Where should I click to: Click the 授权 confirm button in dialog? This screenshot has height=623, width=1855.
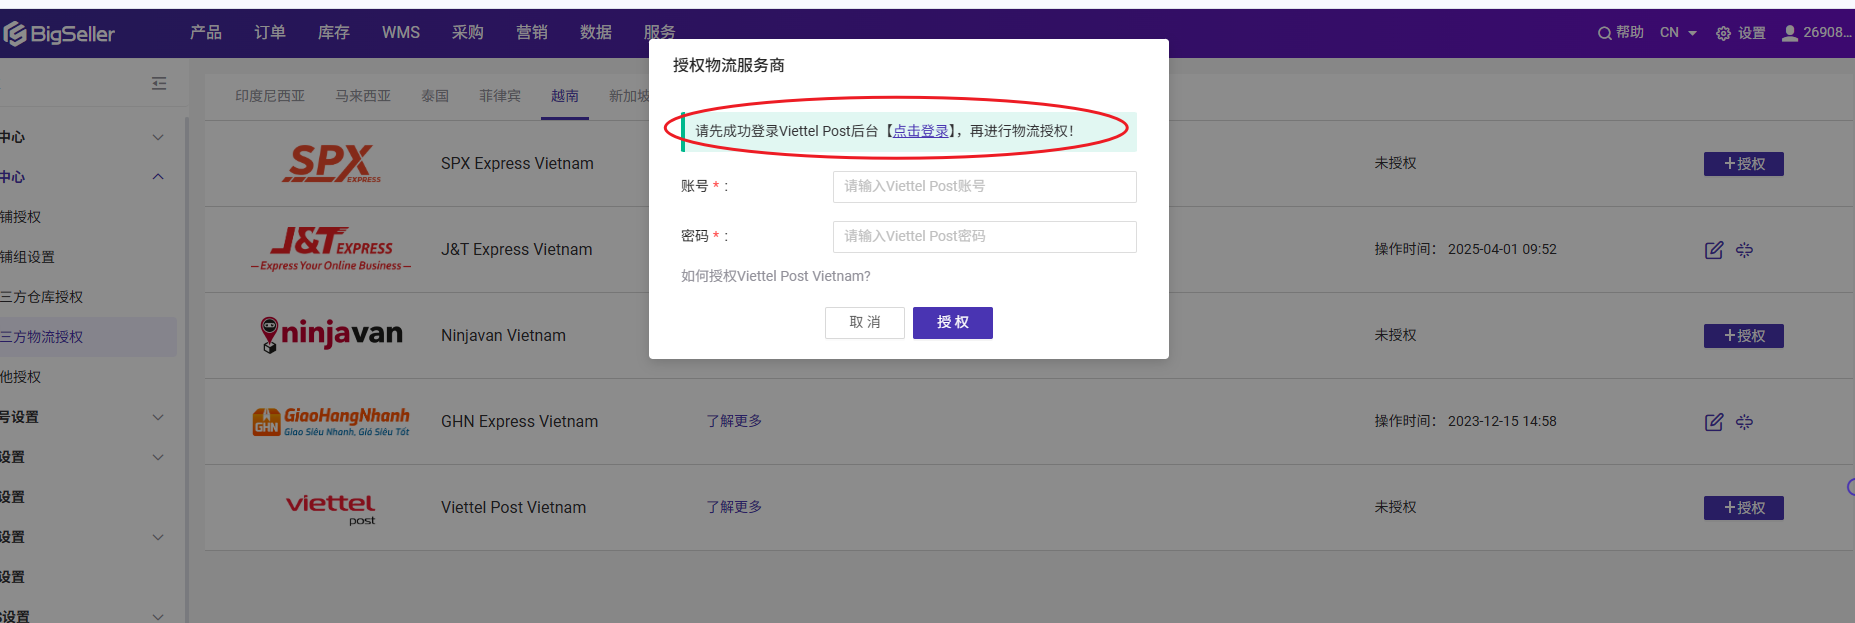(953, 323)
